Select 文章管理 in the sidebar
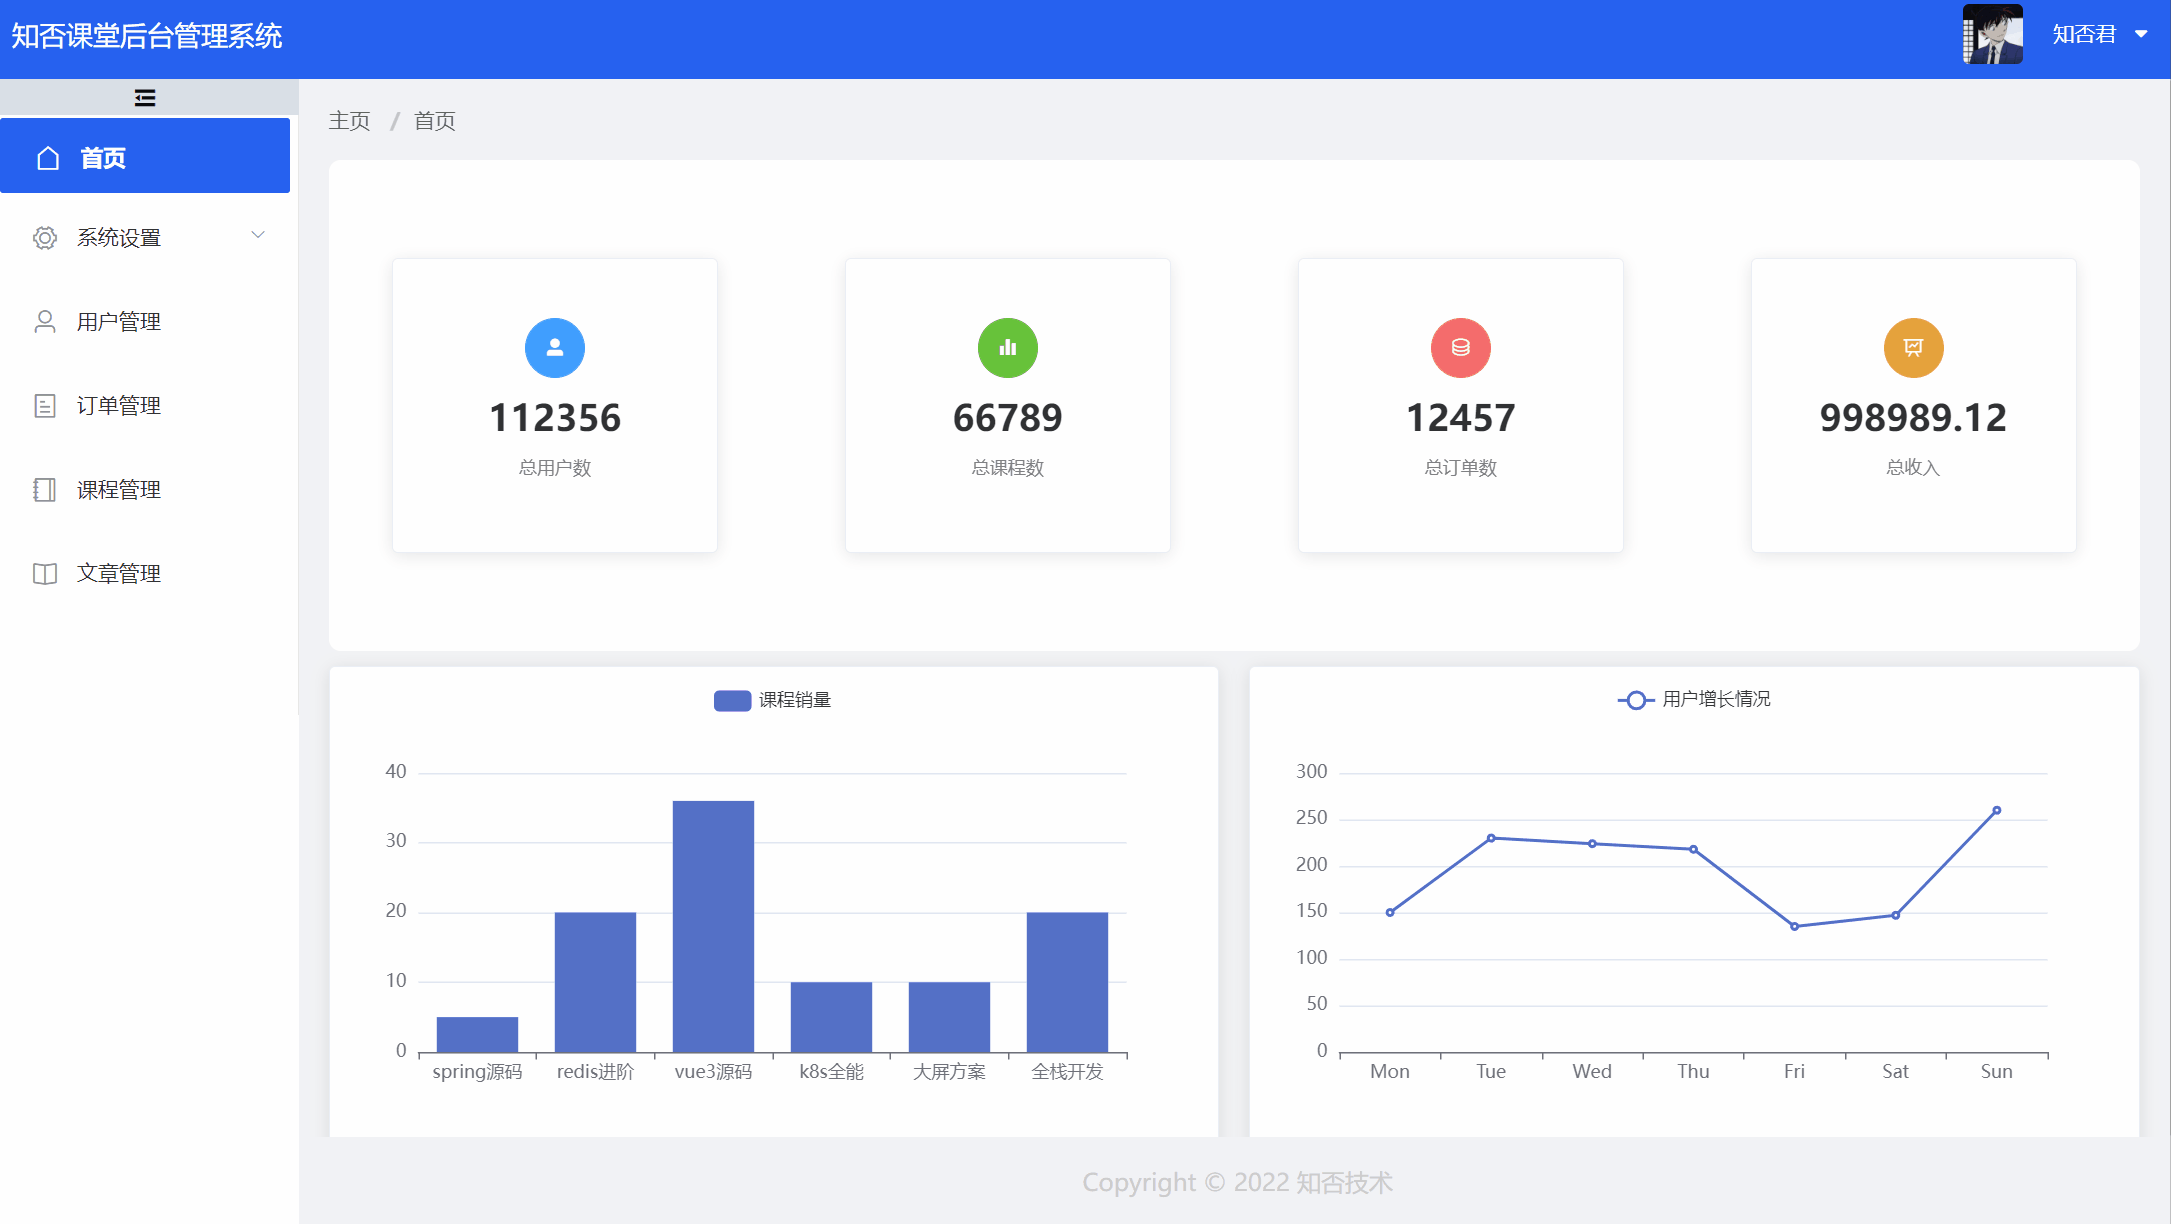Screen dimensions: 2171x1224 click(119, 574)
